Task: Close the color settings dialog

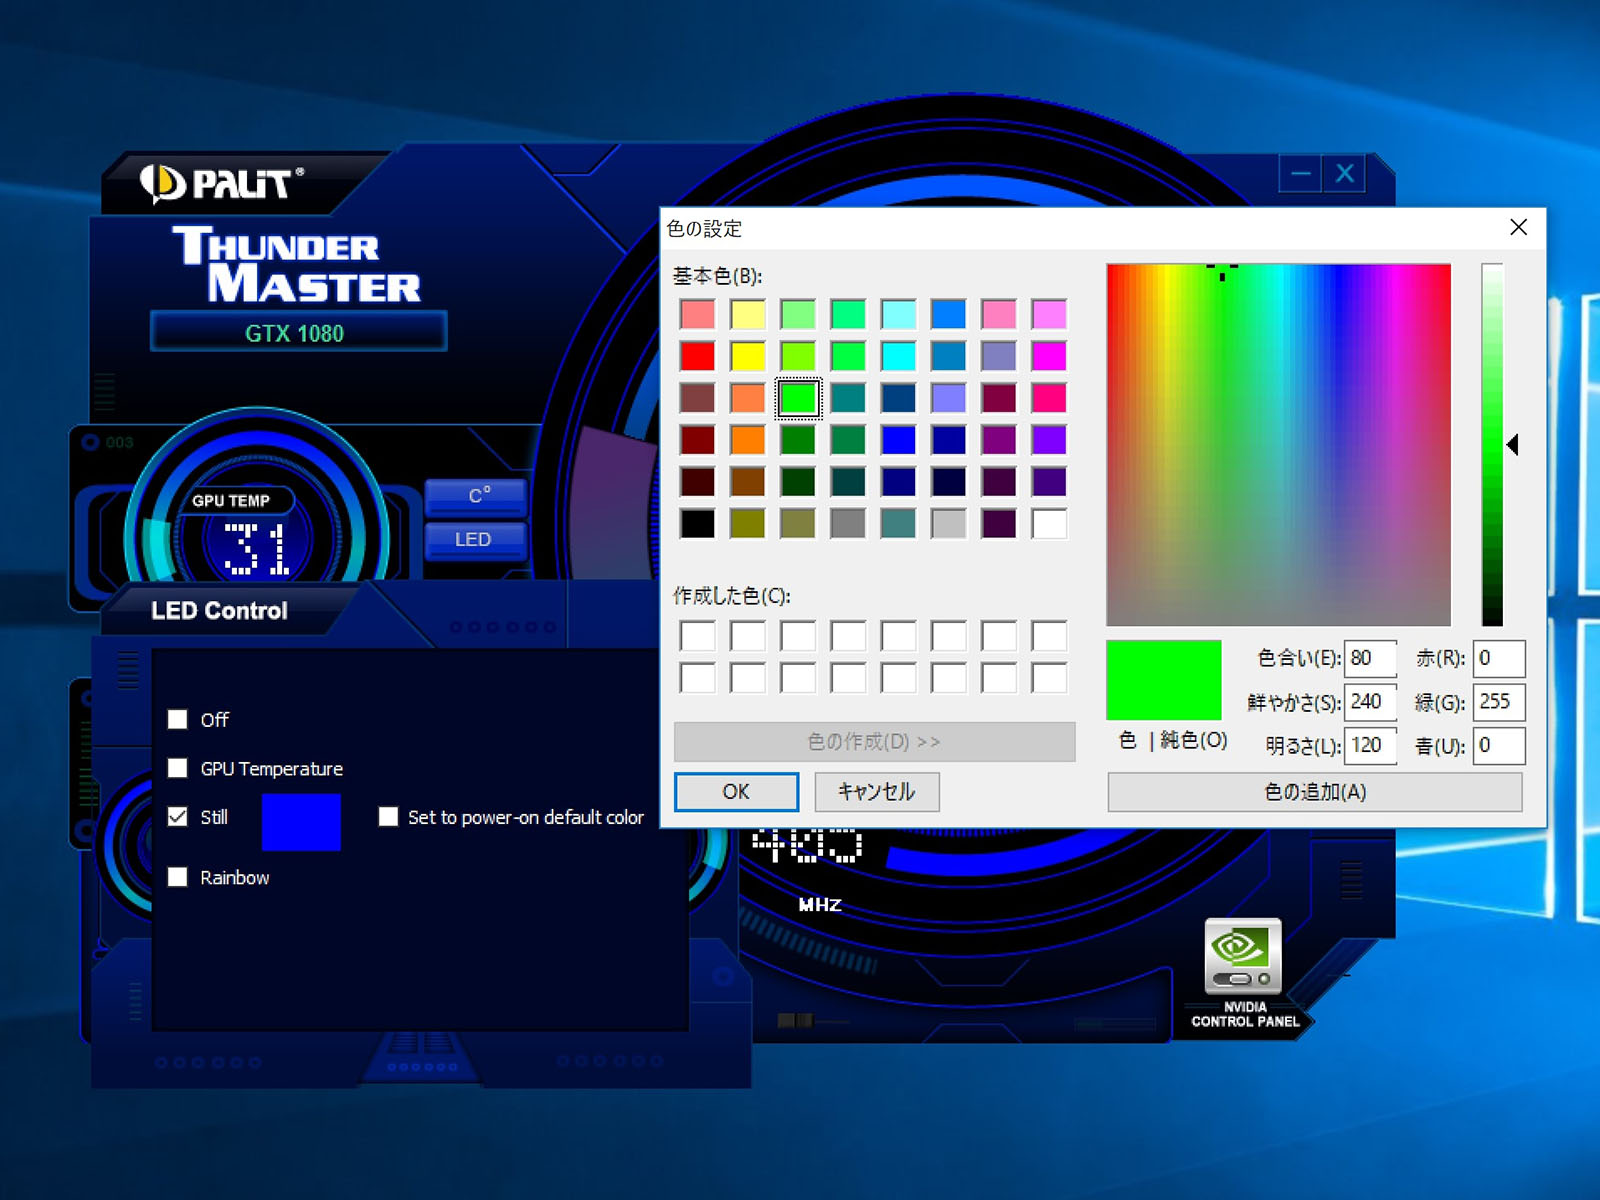Action: (x=1518, y=227)
